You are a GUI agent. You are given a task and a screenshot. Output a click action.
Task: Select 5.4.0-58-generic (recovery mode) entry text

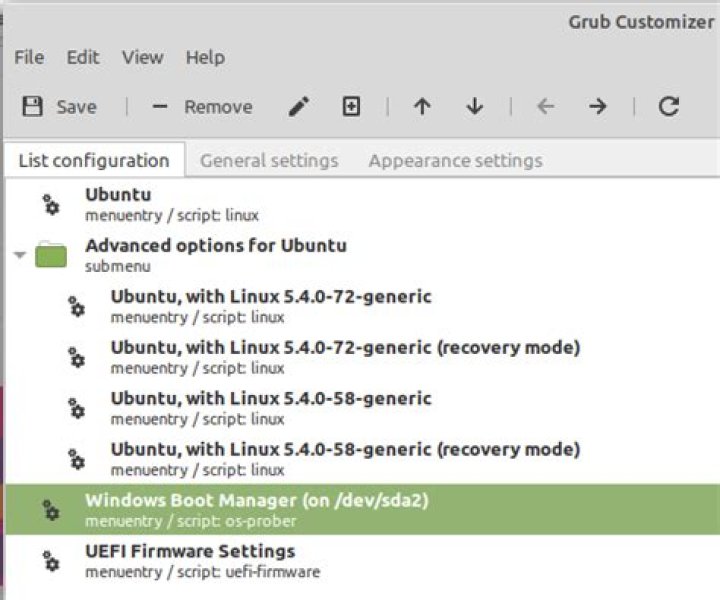click(346, 449)
